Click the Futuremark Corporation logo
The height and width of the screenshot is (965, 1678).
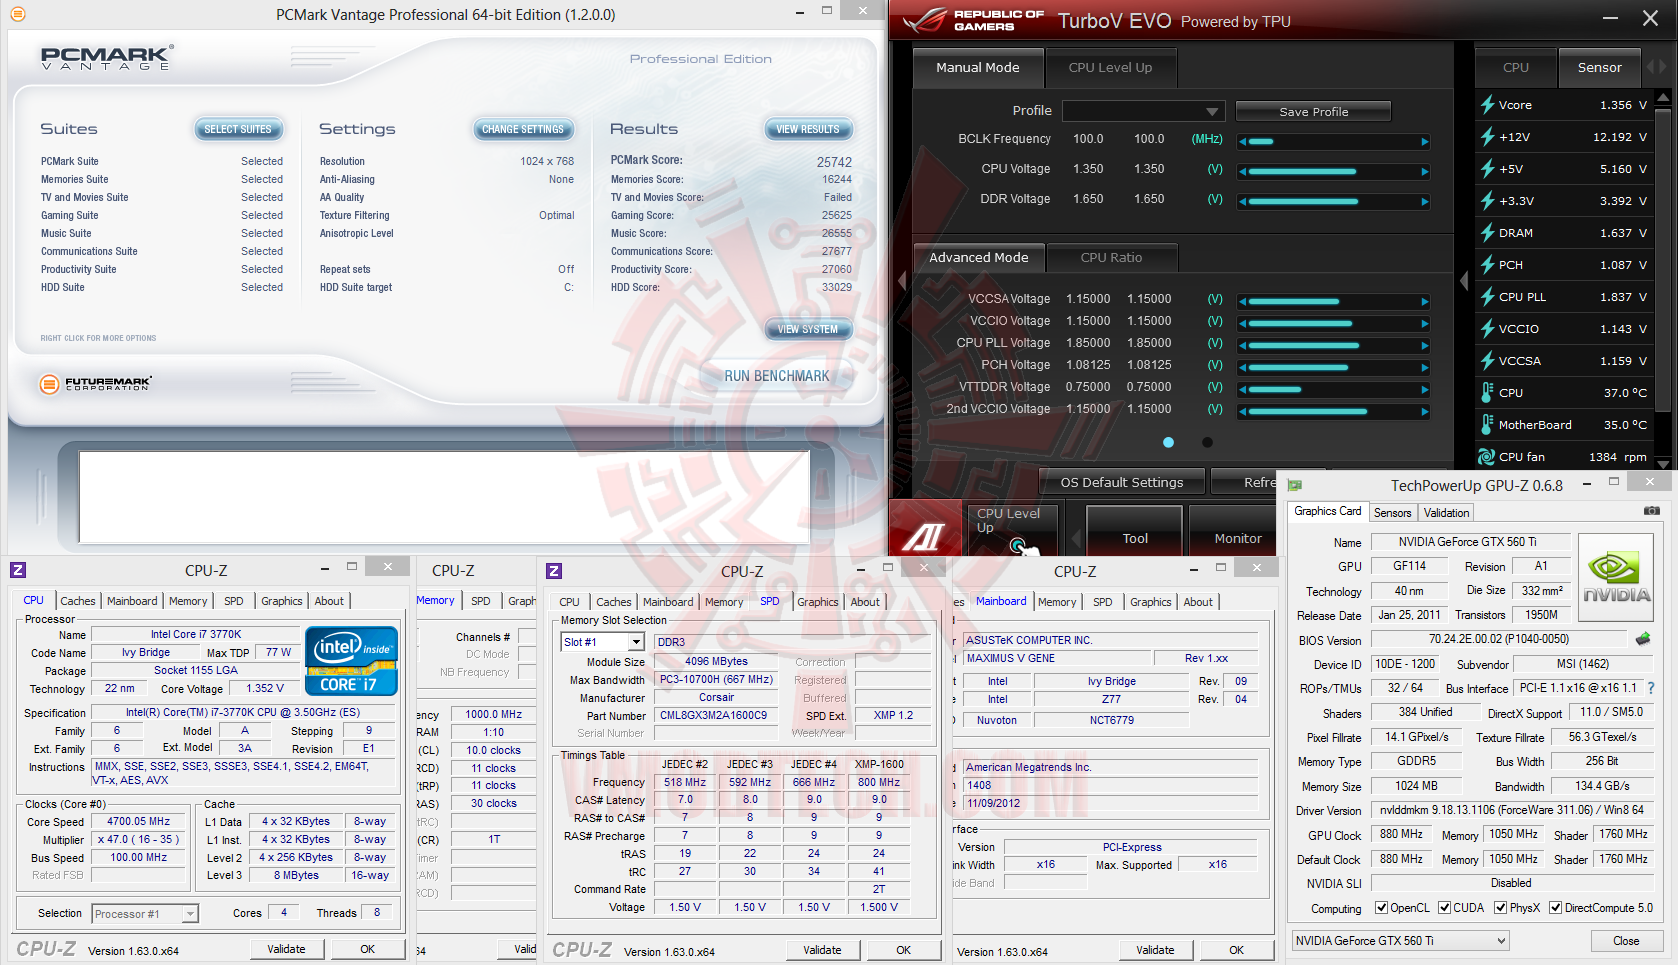(x=96, y=383)
